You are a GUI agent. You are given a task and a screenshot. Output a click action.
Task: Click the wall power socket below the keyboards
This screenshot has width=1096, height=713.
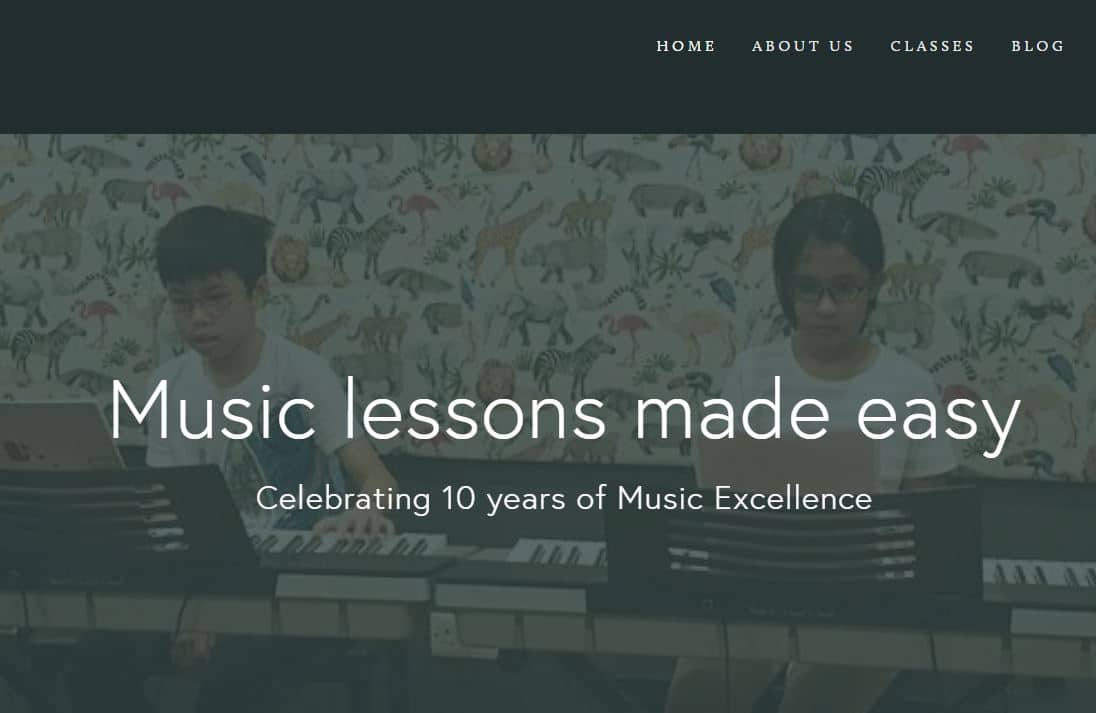[x=443, y=629]
